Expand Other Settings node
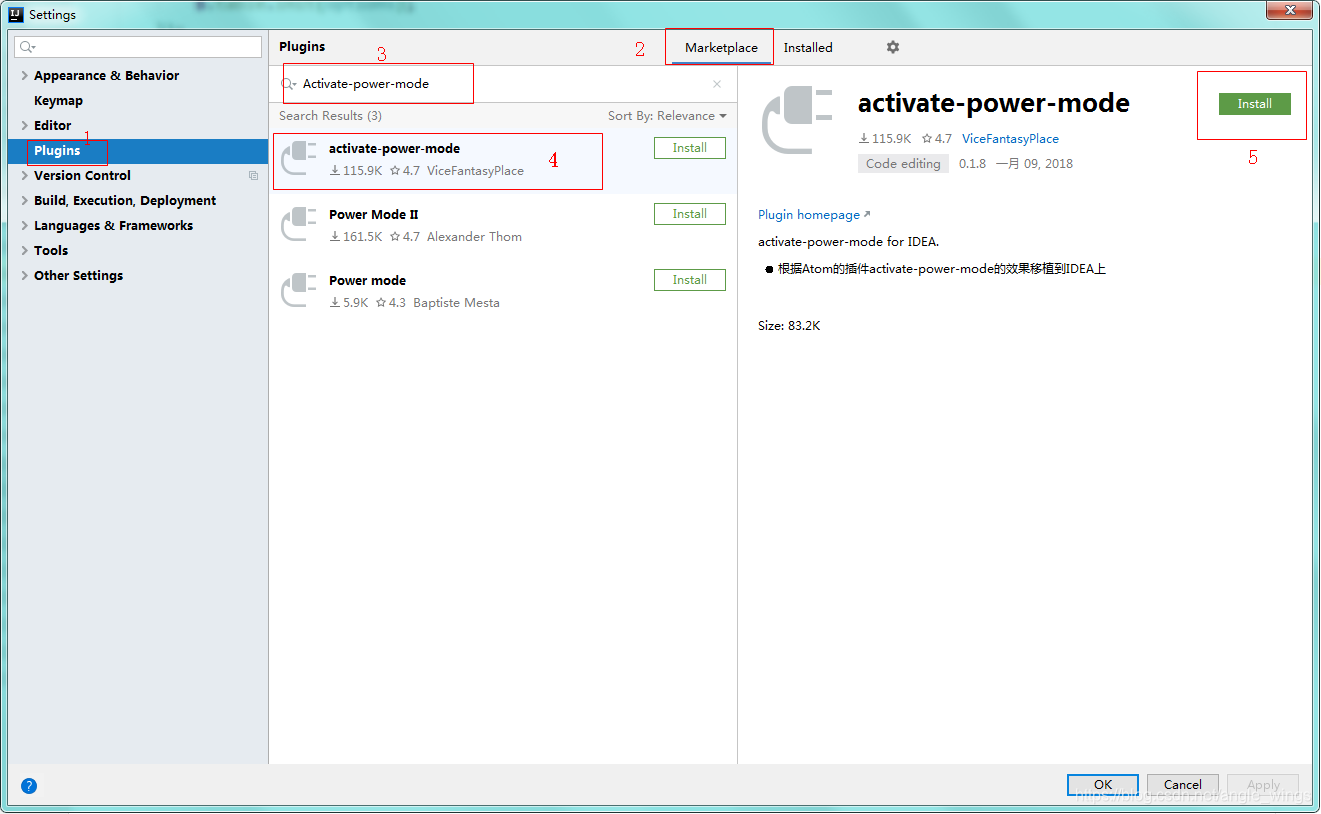 click(x=24, y=276)
